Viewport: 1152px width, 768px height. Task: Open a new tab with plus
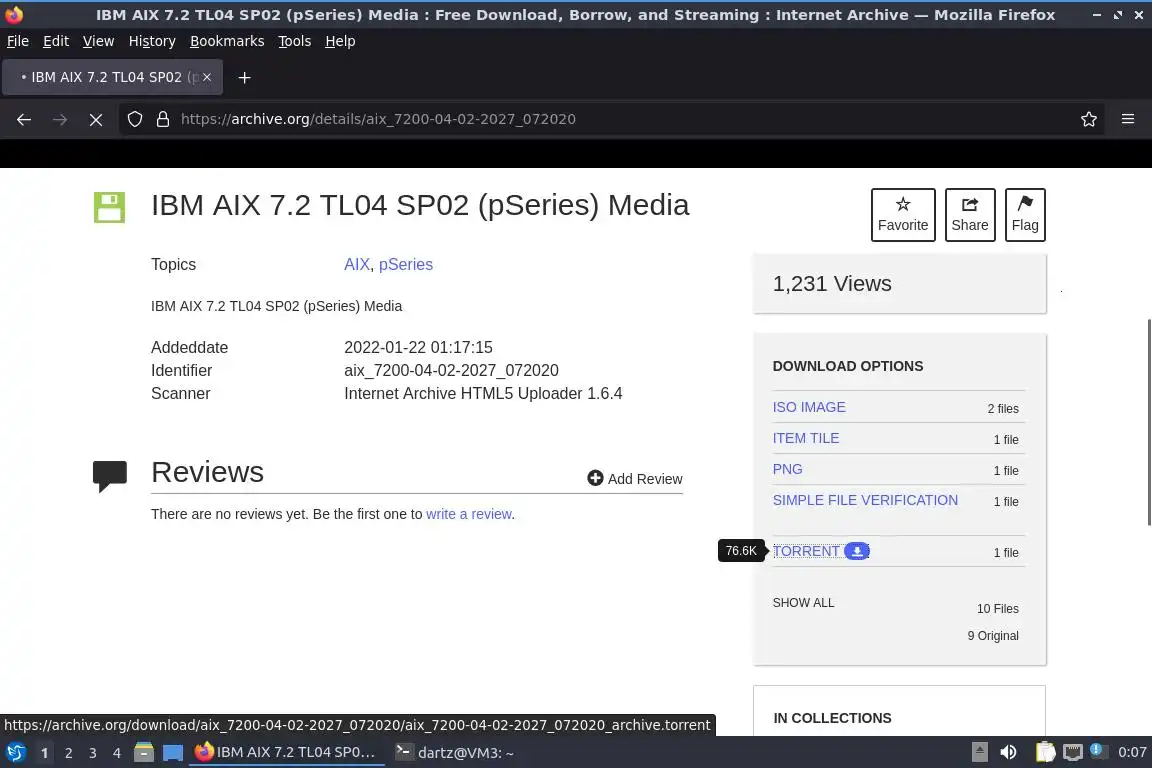point(245,78)
